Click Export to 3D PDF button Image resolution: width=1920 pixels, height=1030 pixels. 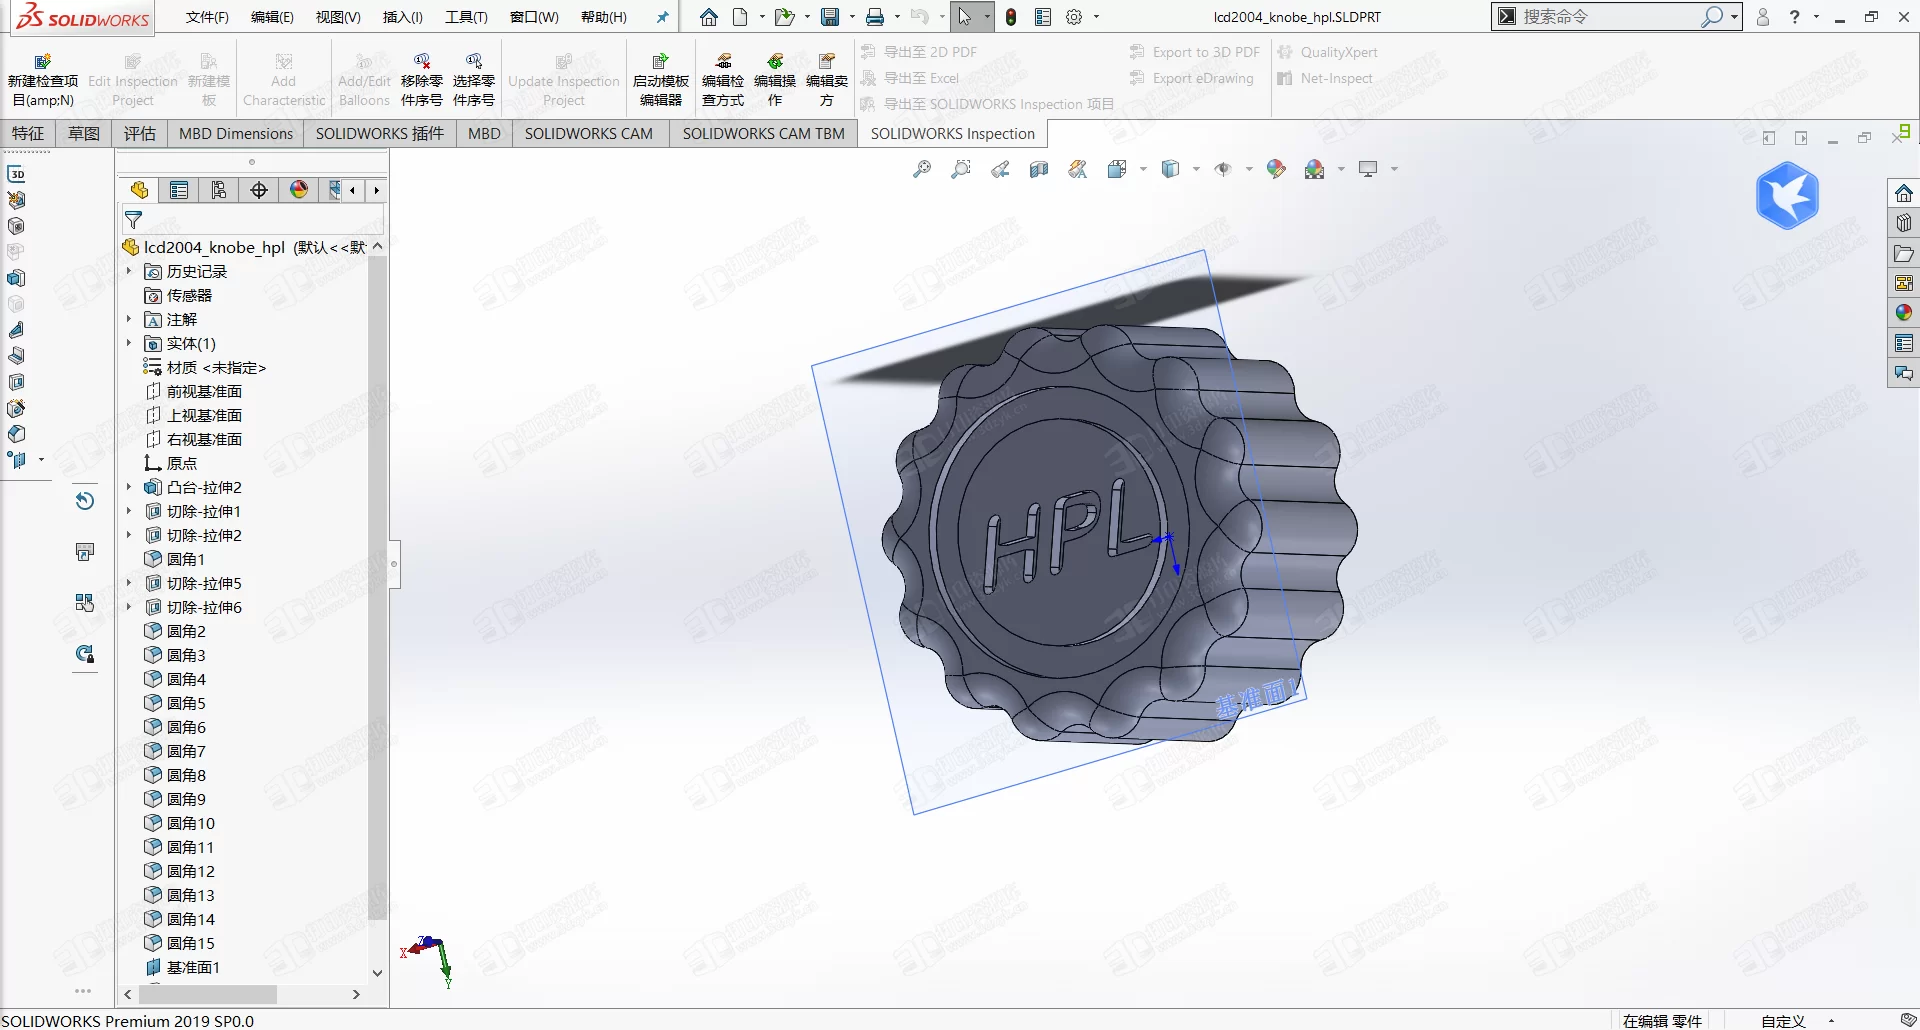coord(1195,52)
